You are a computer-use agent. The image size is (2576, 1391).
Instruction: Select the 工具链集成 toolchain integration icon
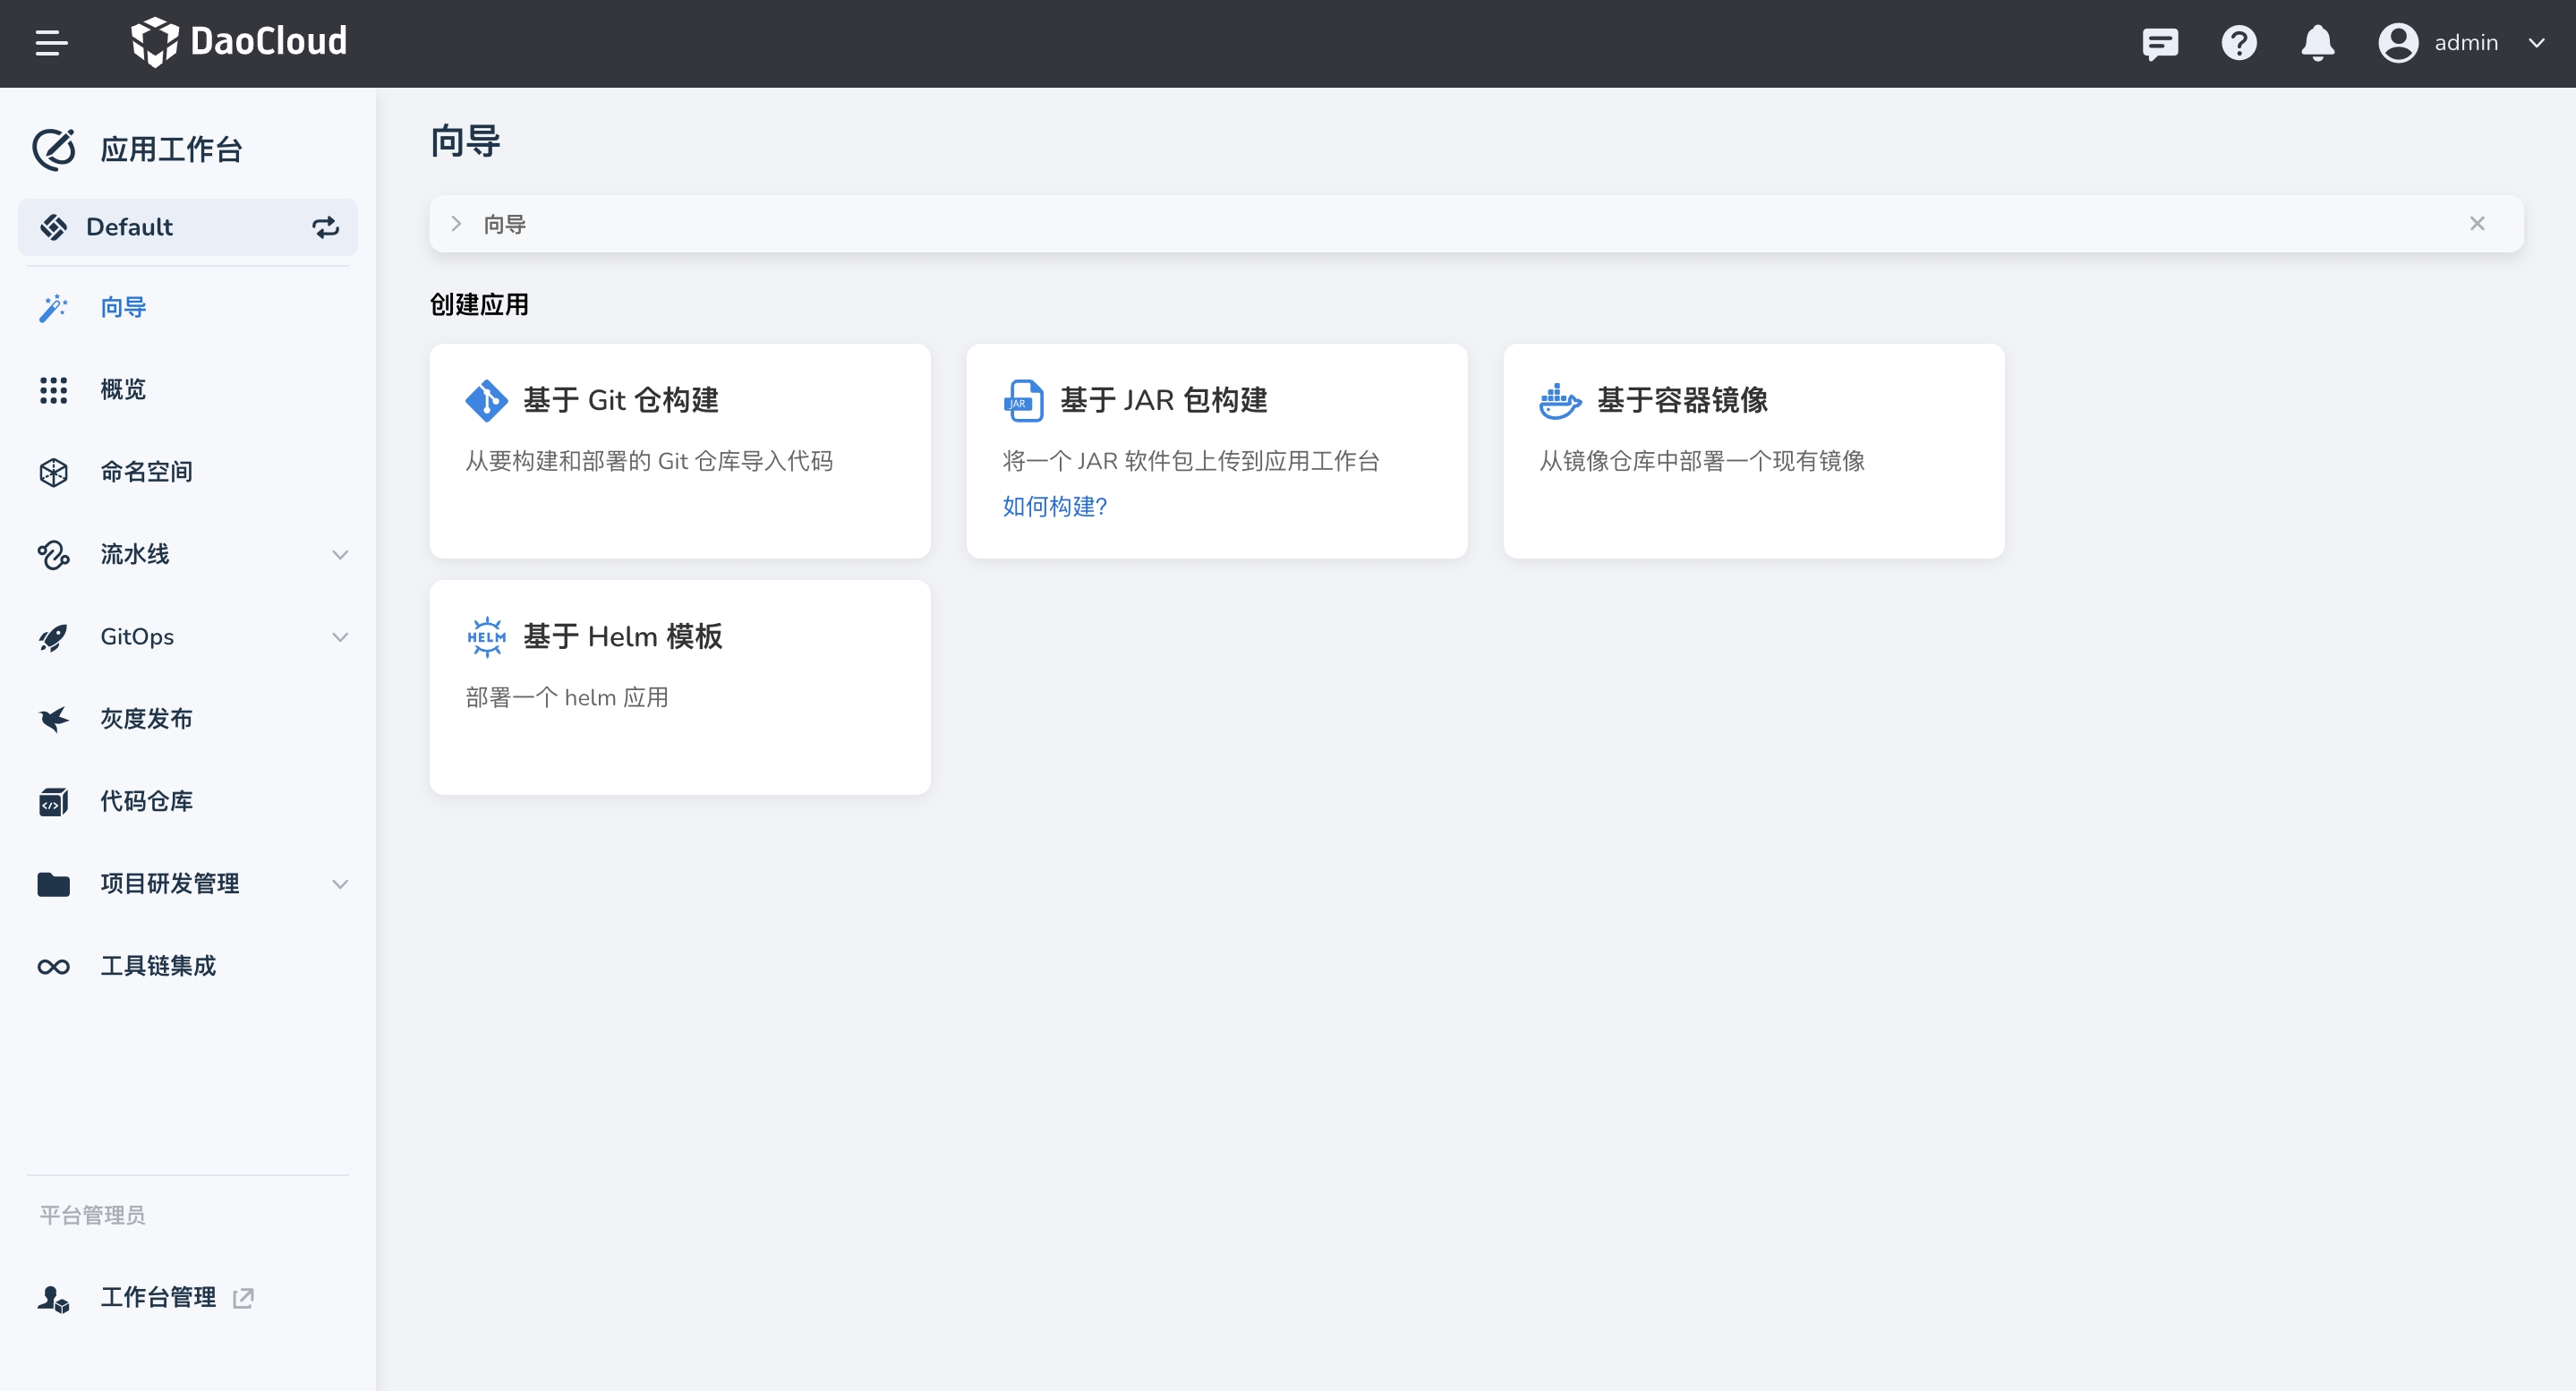click(x=54, y=965)
